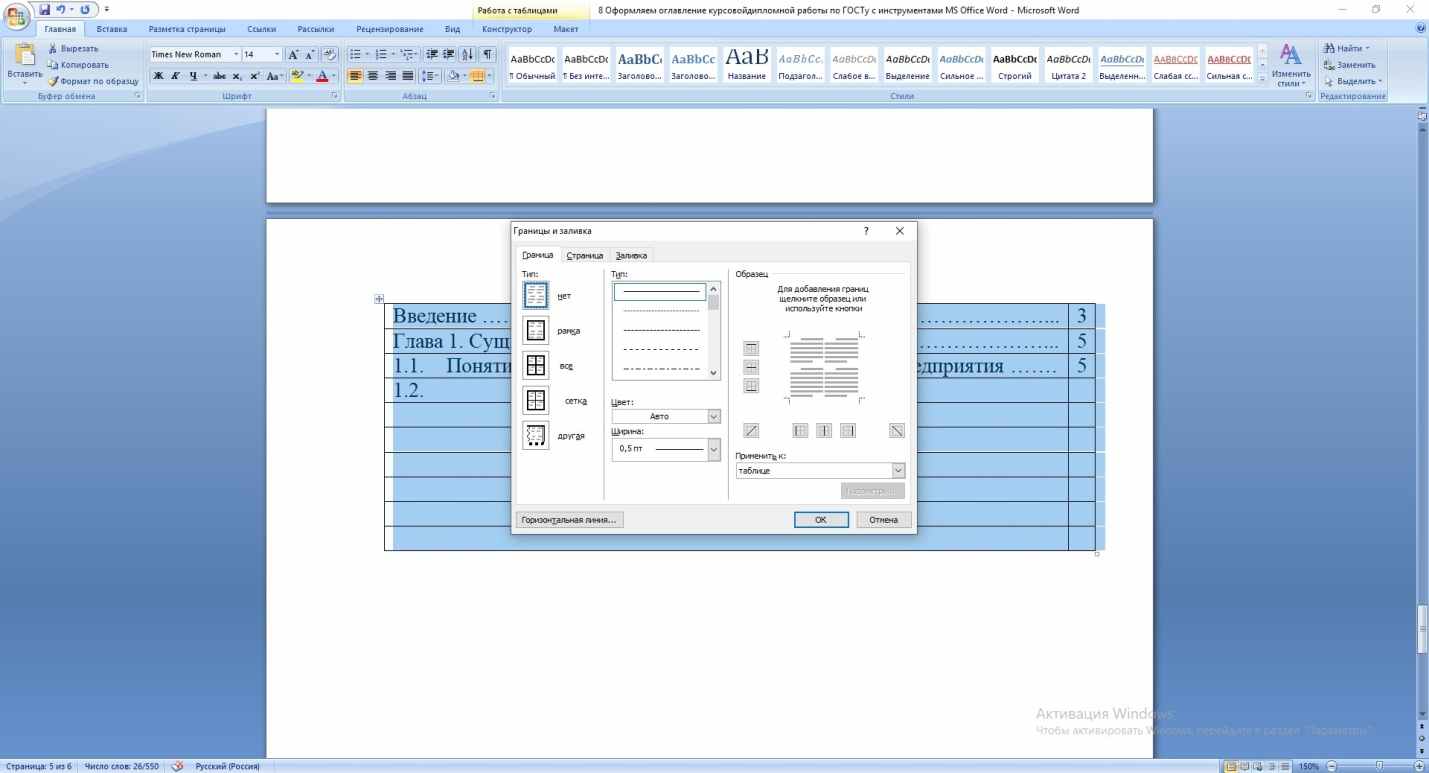This screenshot has height=773, width=1429.
Task: Click the sort (A-Z) icon
Action: click(467, 54)
